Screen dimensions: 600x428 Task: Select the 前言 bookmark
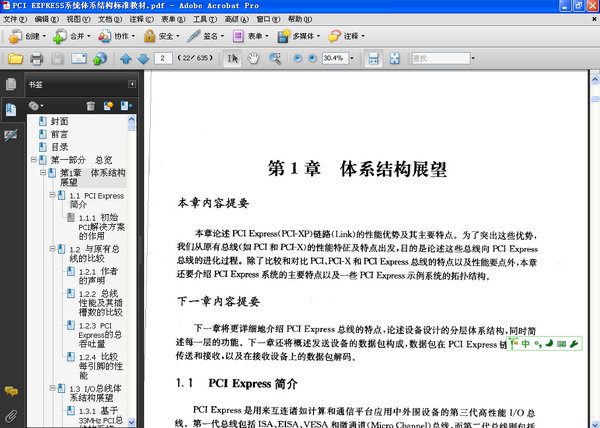(59, 134)
